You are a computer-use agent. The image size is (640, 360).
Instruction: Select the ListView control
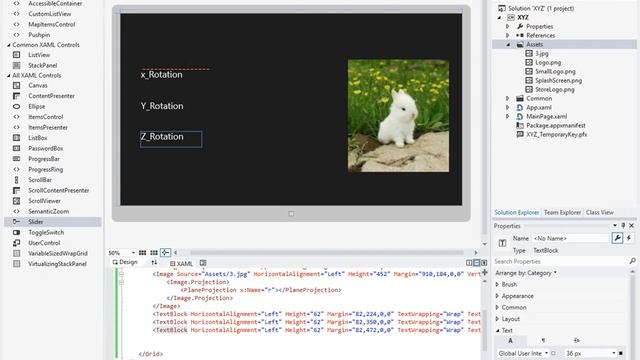point(39,55)
